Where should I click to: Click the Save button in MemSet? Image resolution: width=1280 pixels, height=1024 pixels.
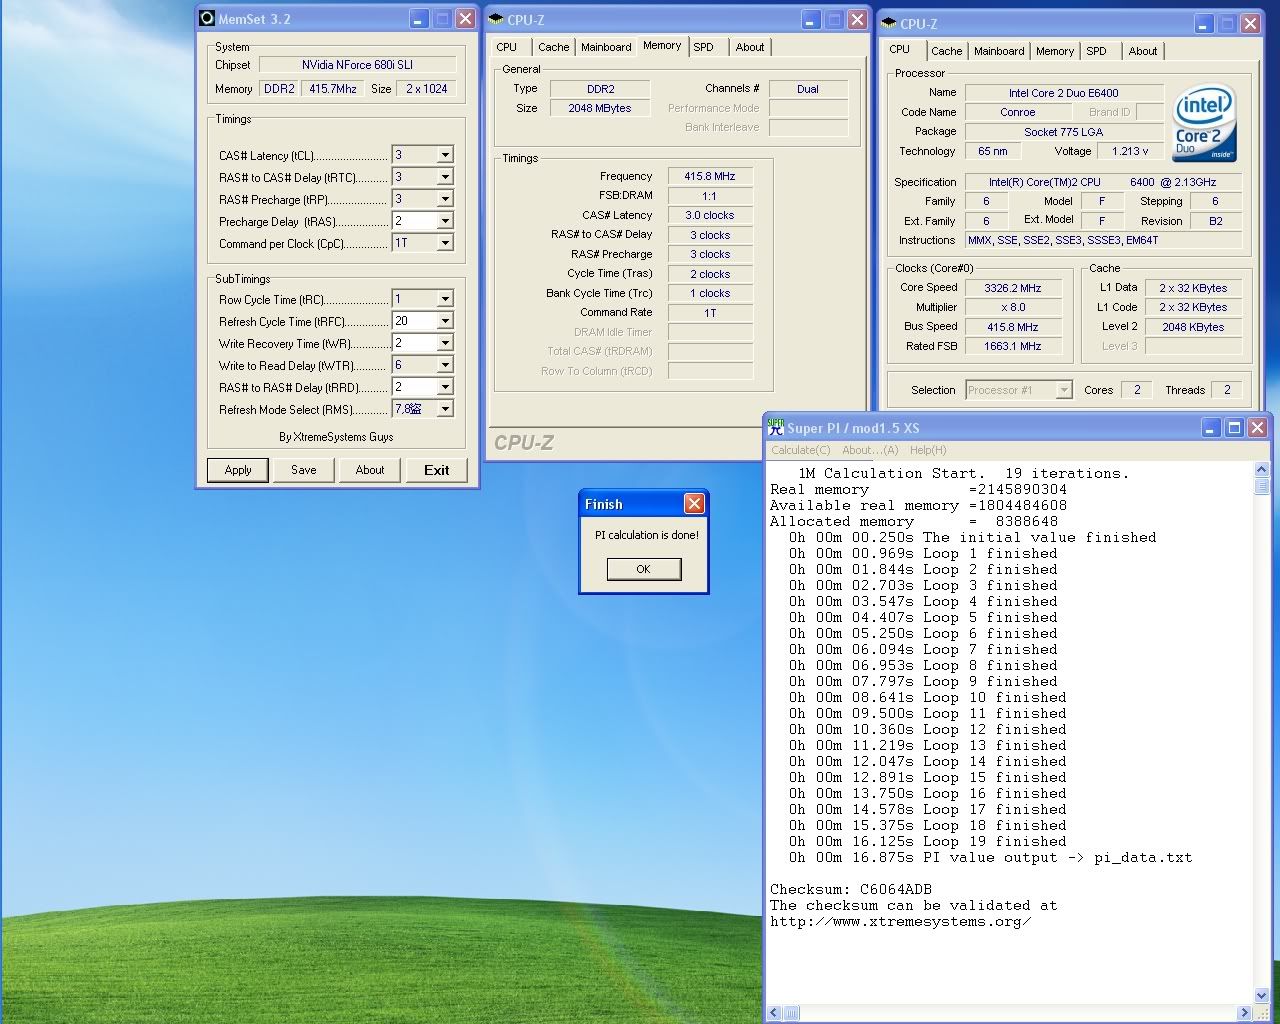coord(304,470)
